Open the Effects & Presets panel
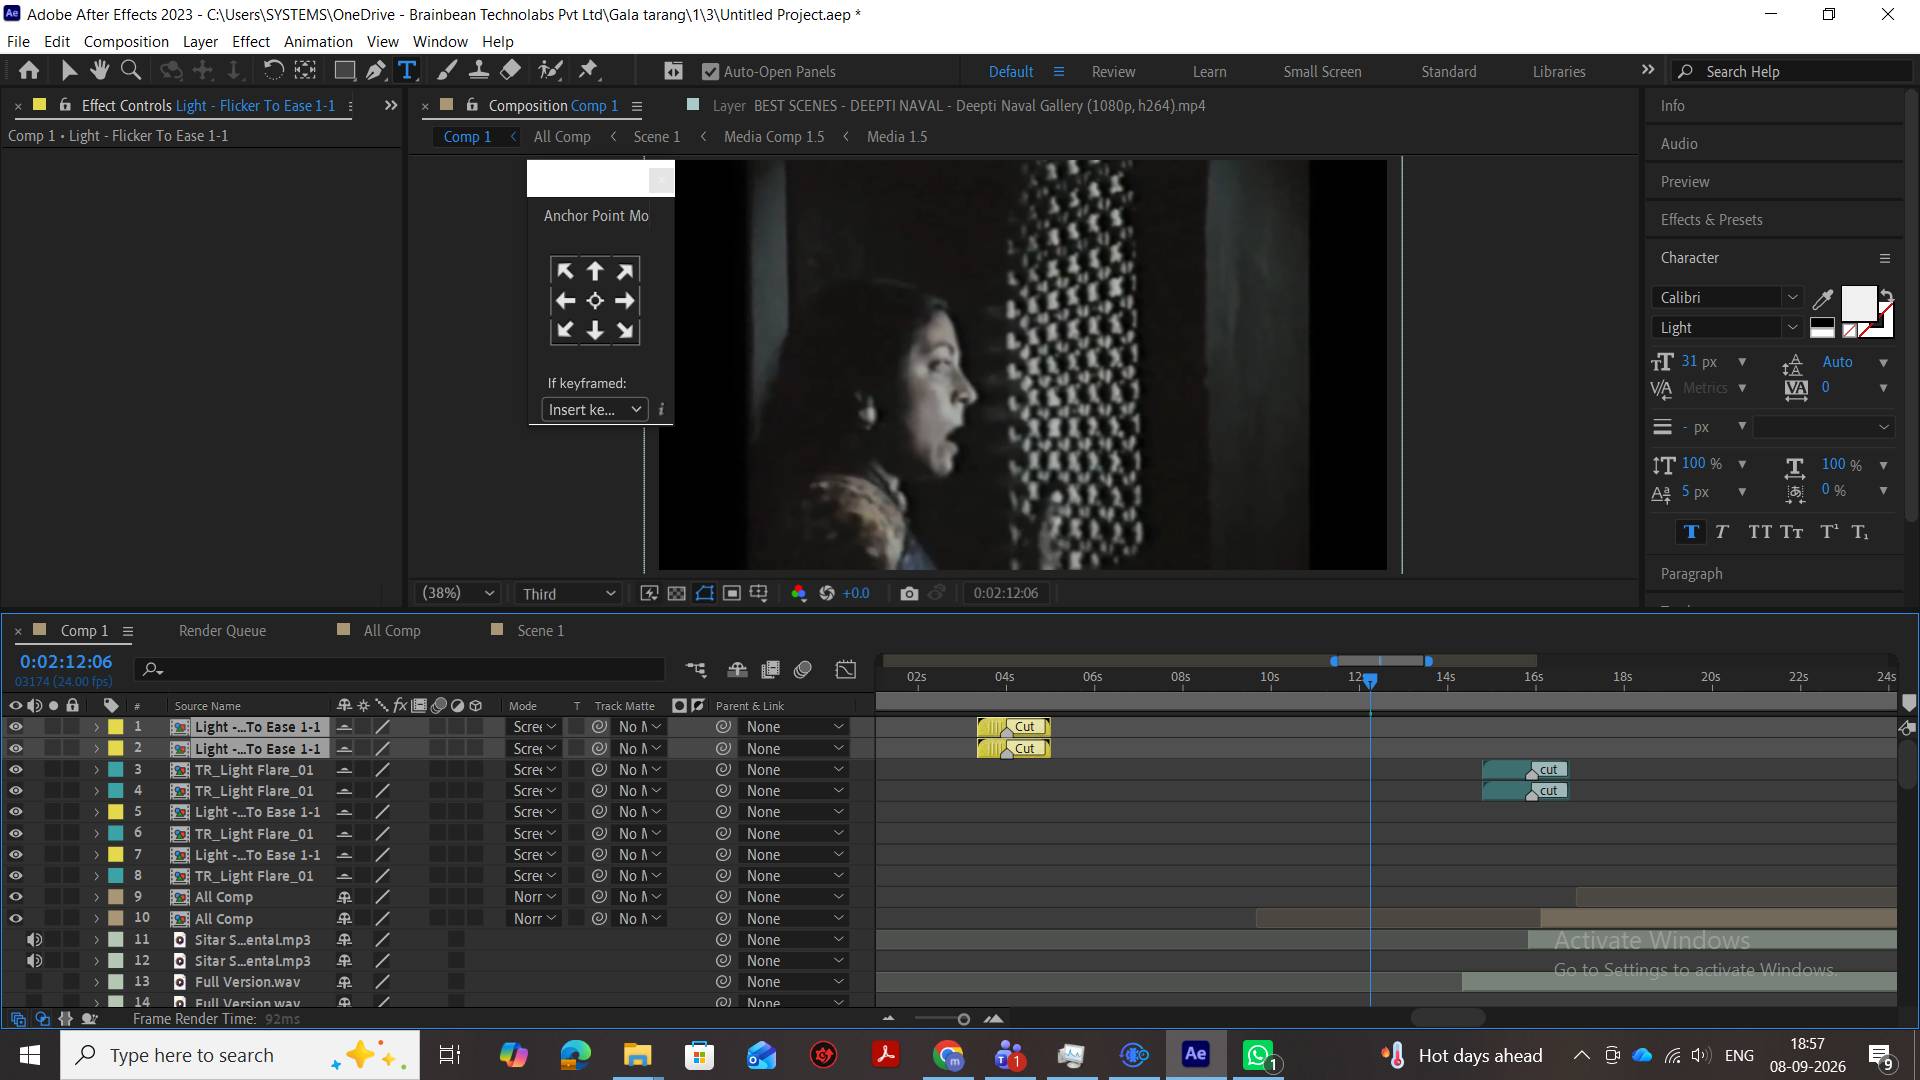This screenshot has width=1920, height=1080. [1711, 220]
